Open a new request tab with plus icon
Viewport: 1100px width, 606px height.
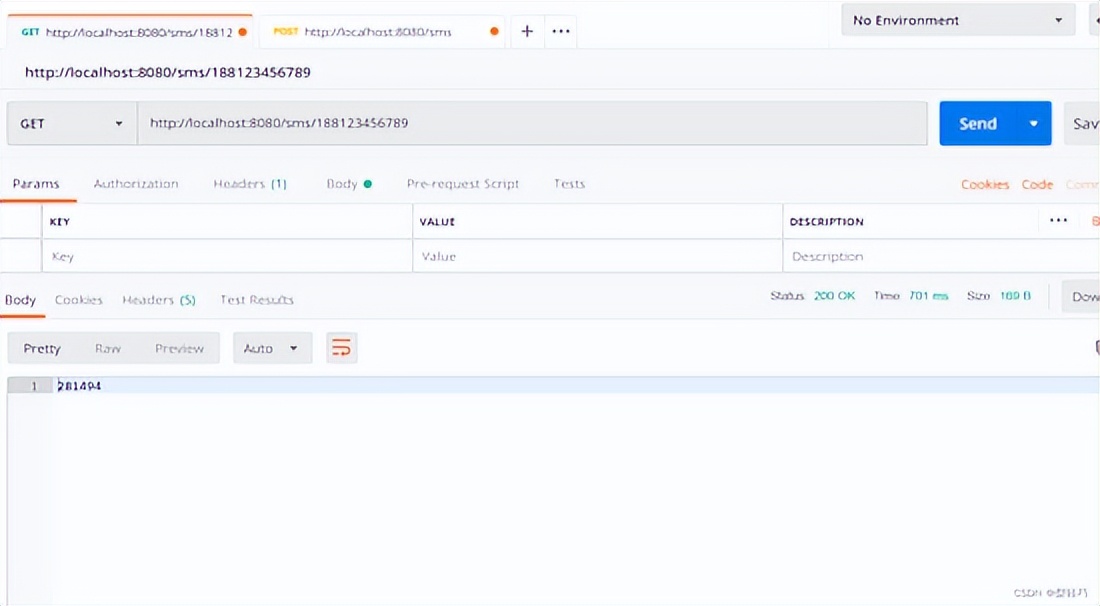[527, 32]
